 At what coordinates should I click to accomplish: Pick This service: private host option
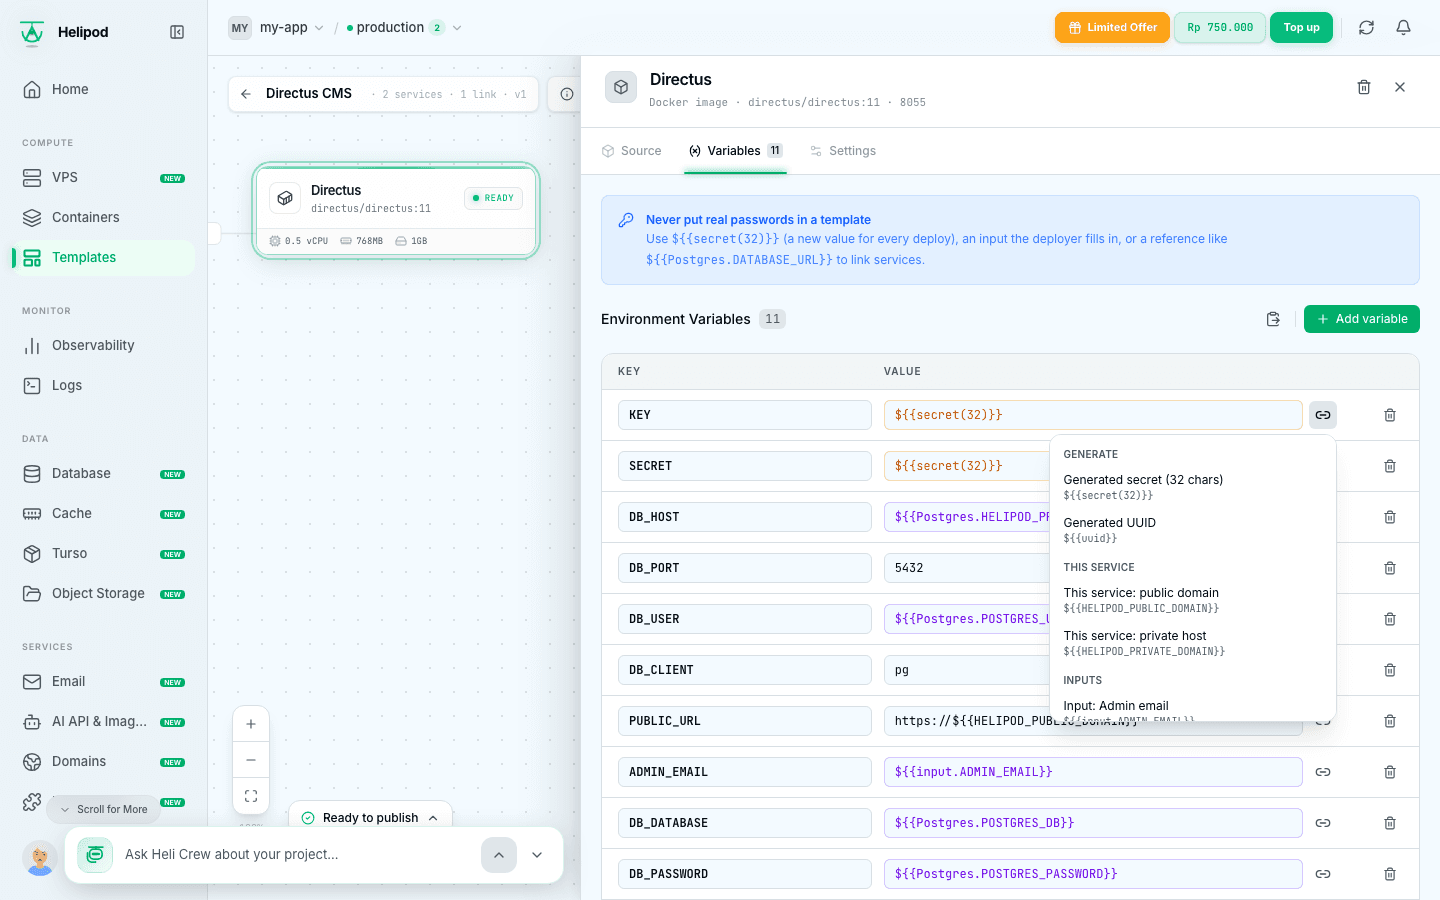tap(1193, 643)
